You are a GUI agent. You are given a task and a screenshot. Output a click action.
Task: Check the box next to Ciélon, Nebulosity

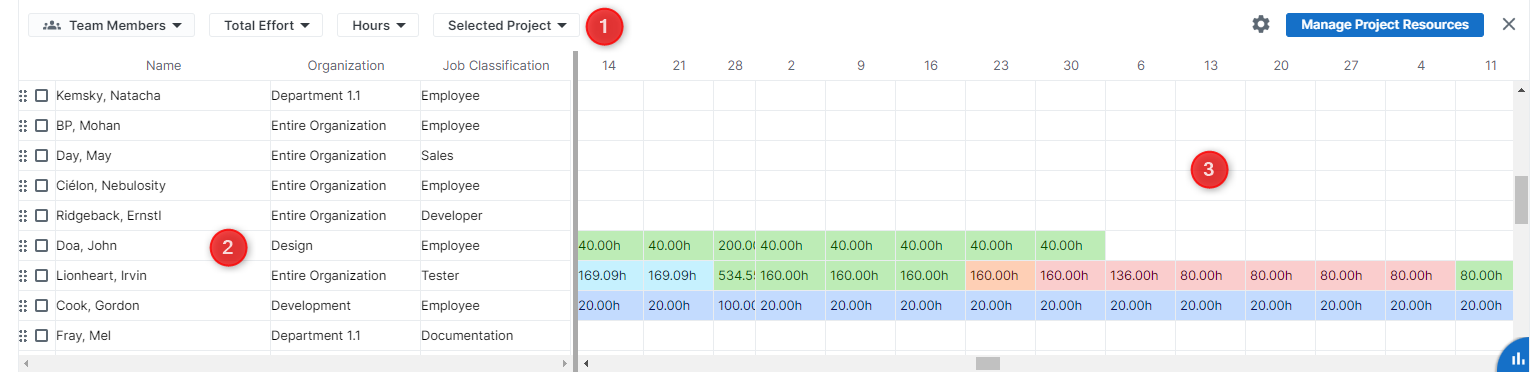point(42,186)
